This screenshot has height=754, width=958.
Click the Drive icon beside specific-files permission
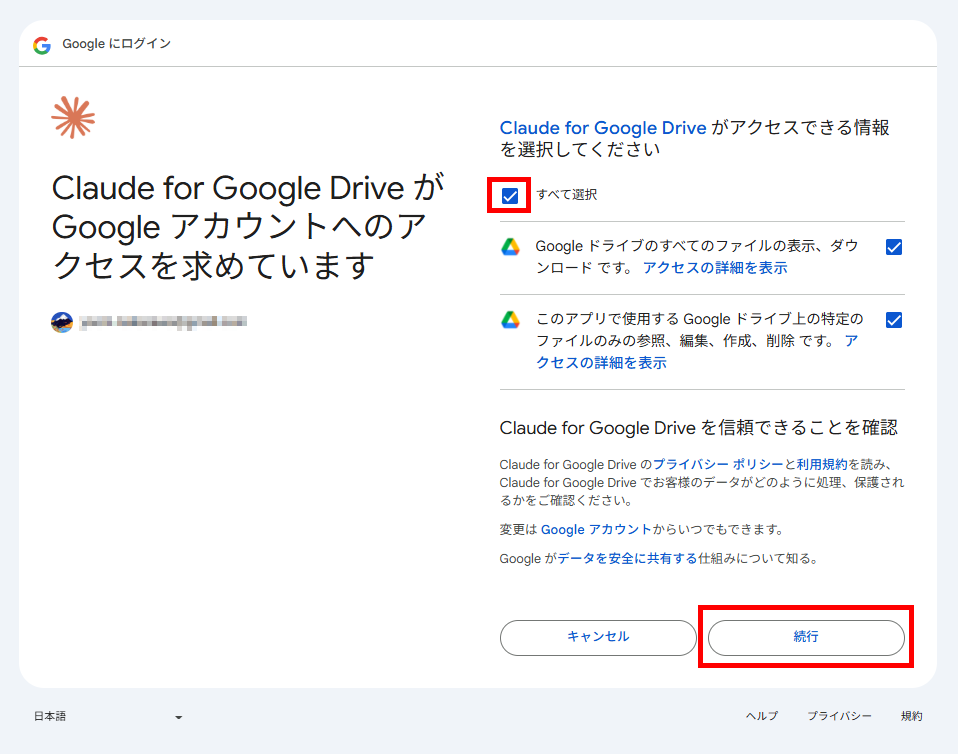511,320
